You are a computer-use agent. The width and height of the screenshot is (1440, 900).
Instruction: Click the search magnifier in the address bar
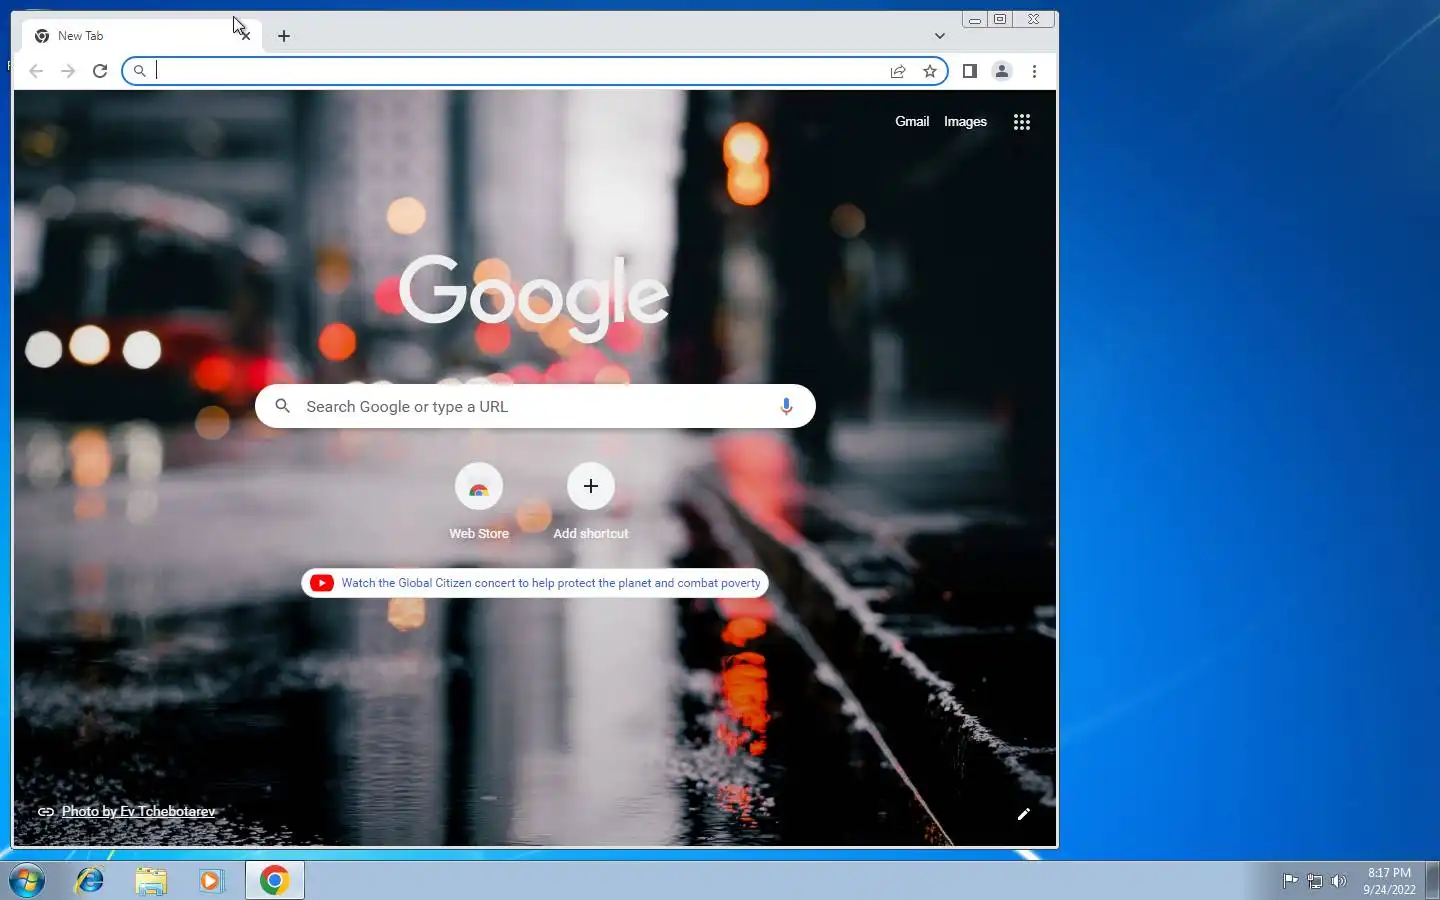[x=140, y=71]
